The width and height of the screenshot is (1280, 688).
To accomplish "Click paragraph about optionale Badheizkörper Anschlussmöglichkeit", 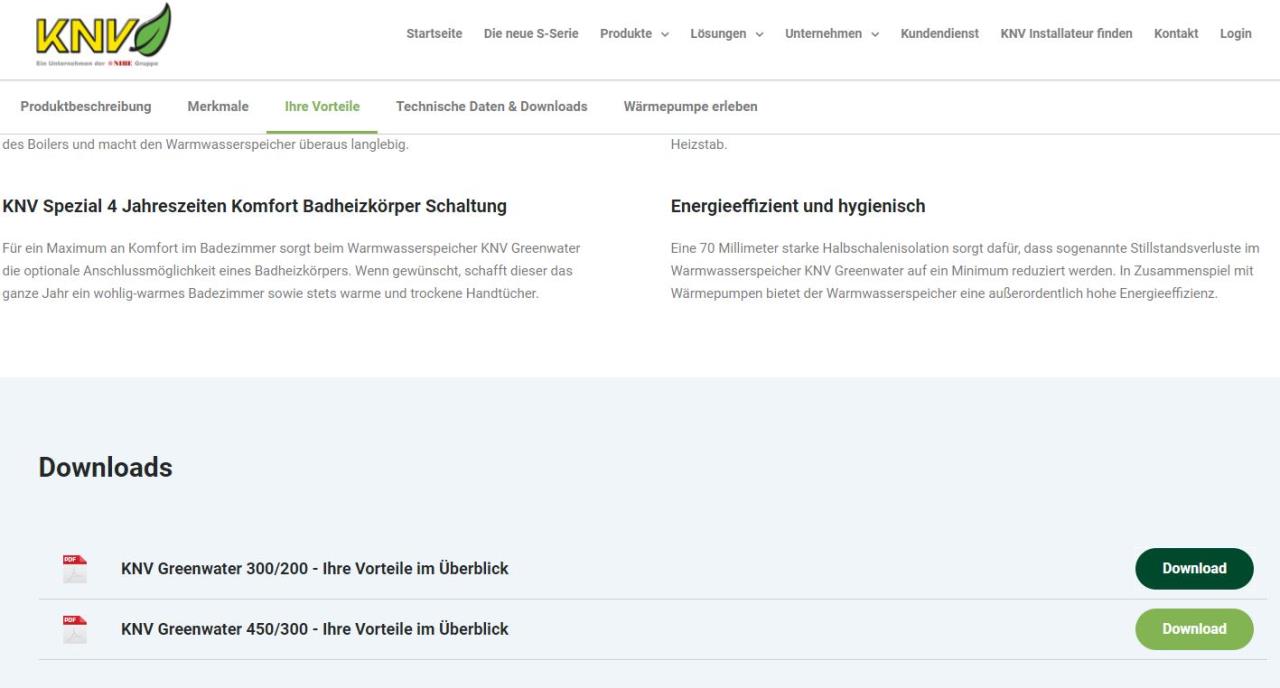I will click(291, 271).
